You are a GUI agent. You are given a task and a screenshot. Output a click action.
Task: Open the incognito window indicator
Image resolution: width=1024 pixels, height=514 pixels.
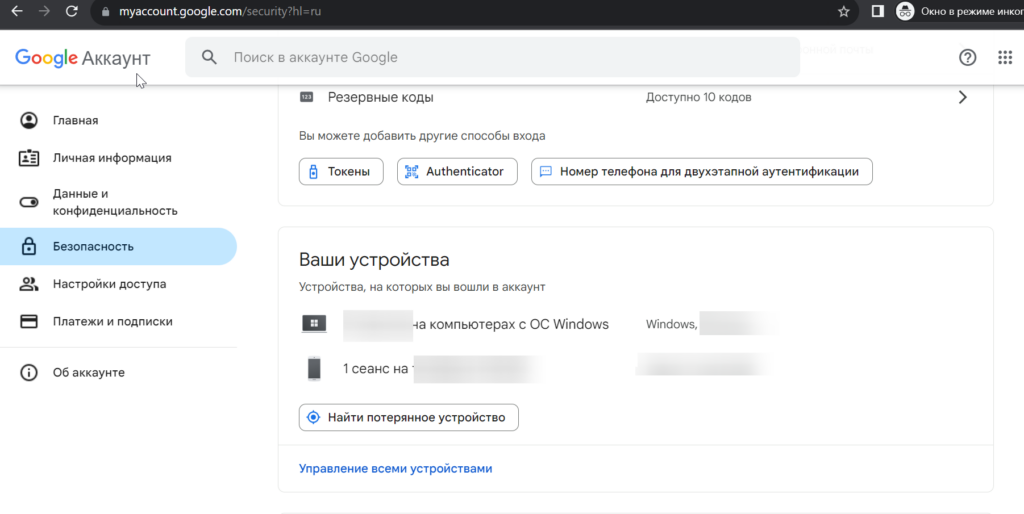point(958,11)
